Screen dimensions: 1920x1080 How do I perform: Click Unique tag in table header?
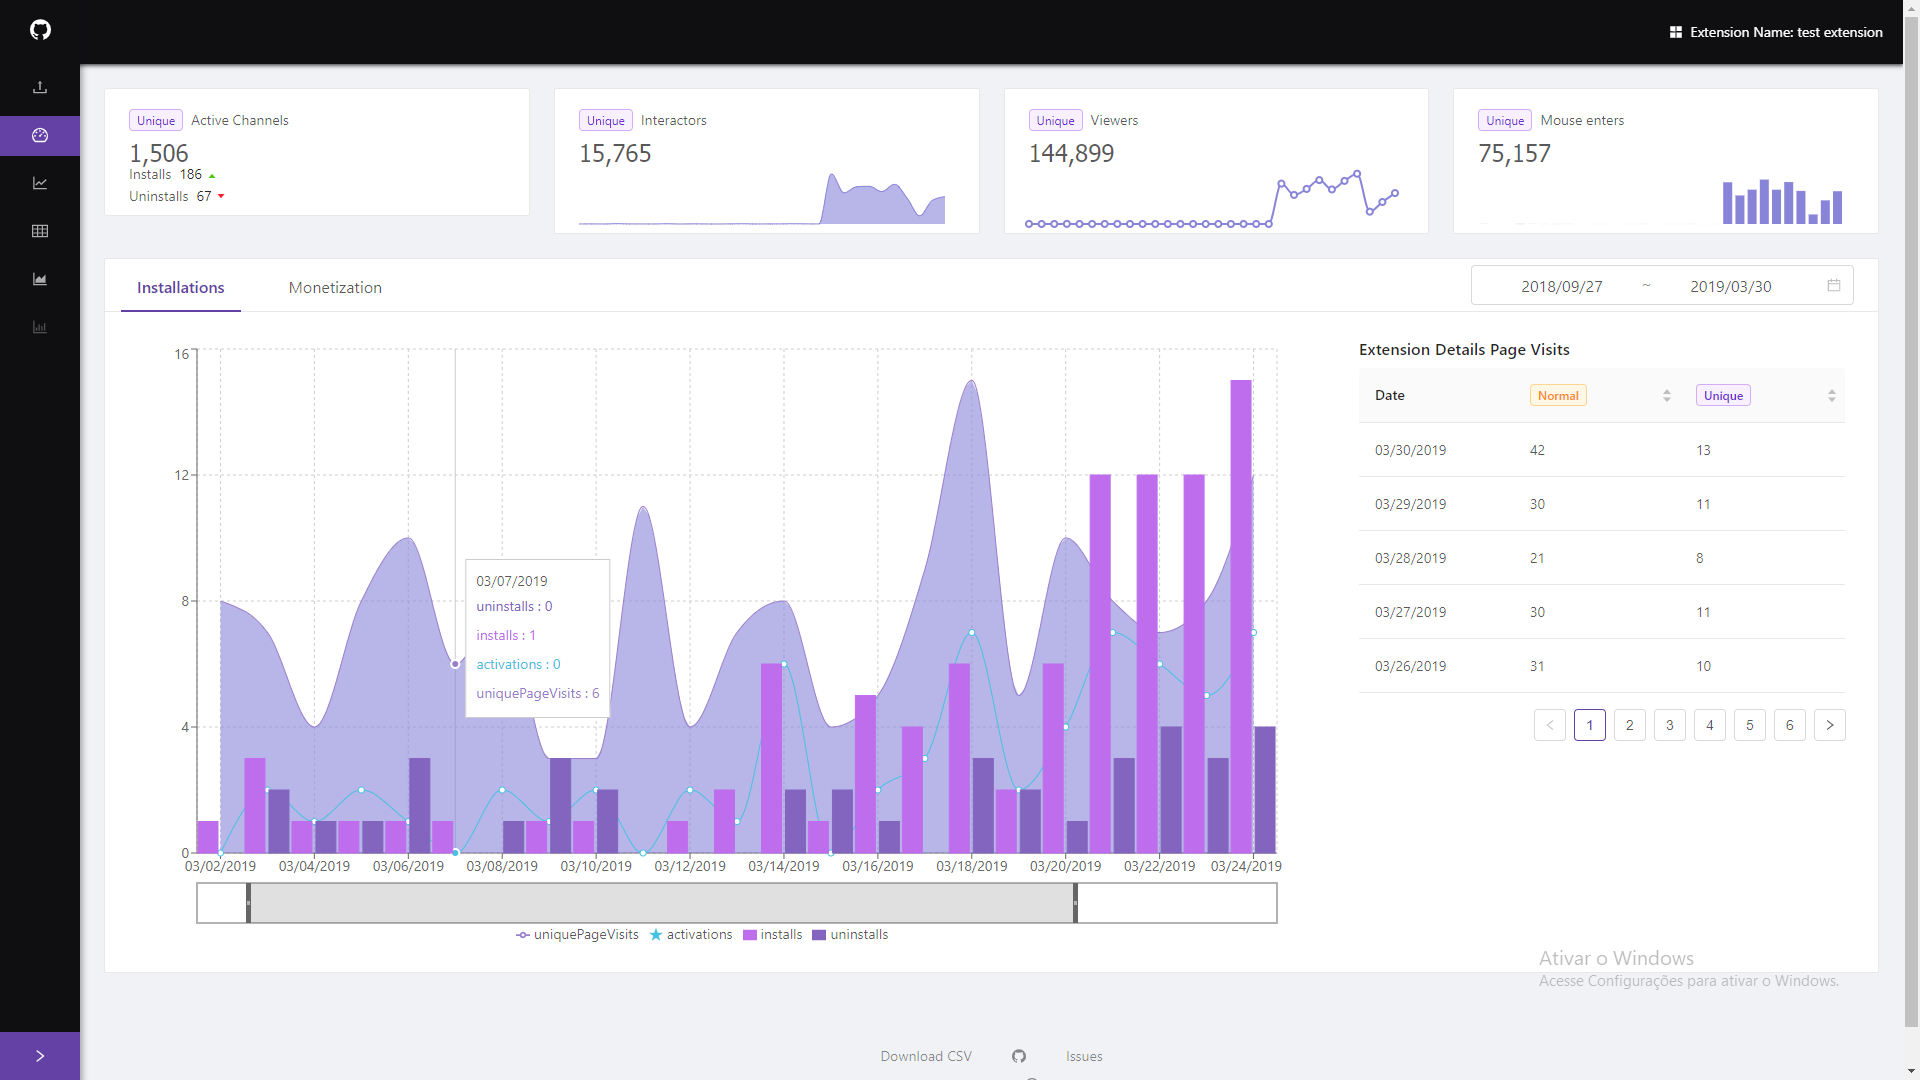[1723, 395]
